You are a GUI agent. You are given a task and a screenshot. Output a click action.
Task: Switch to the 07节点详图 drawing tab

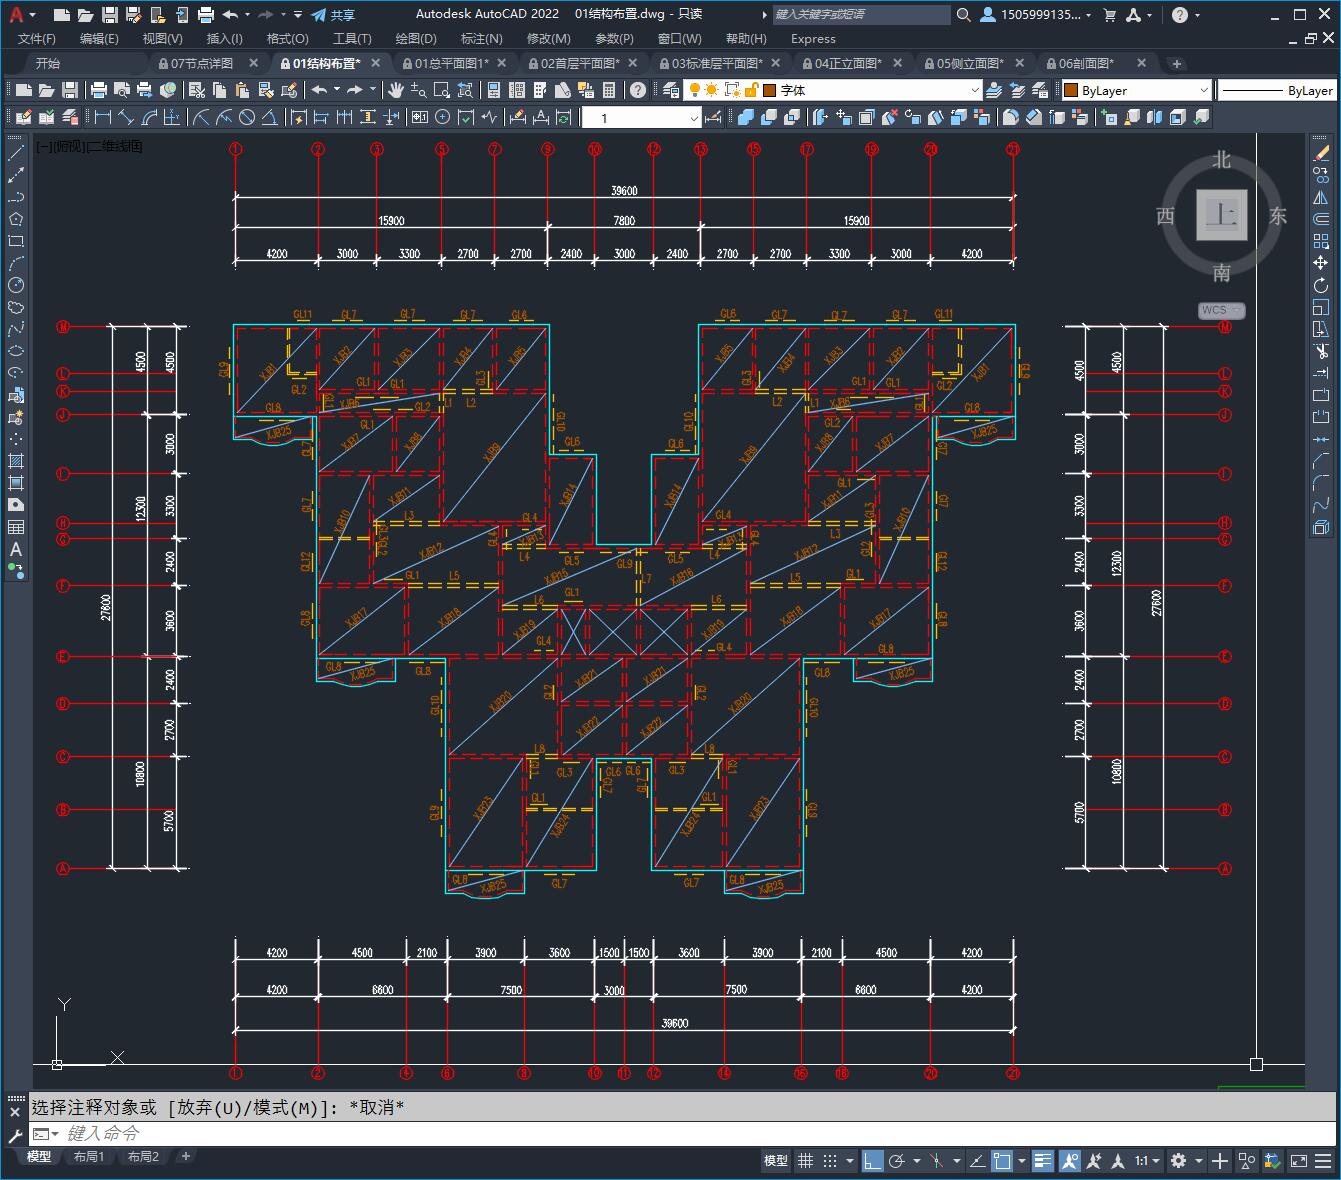202,63
